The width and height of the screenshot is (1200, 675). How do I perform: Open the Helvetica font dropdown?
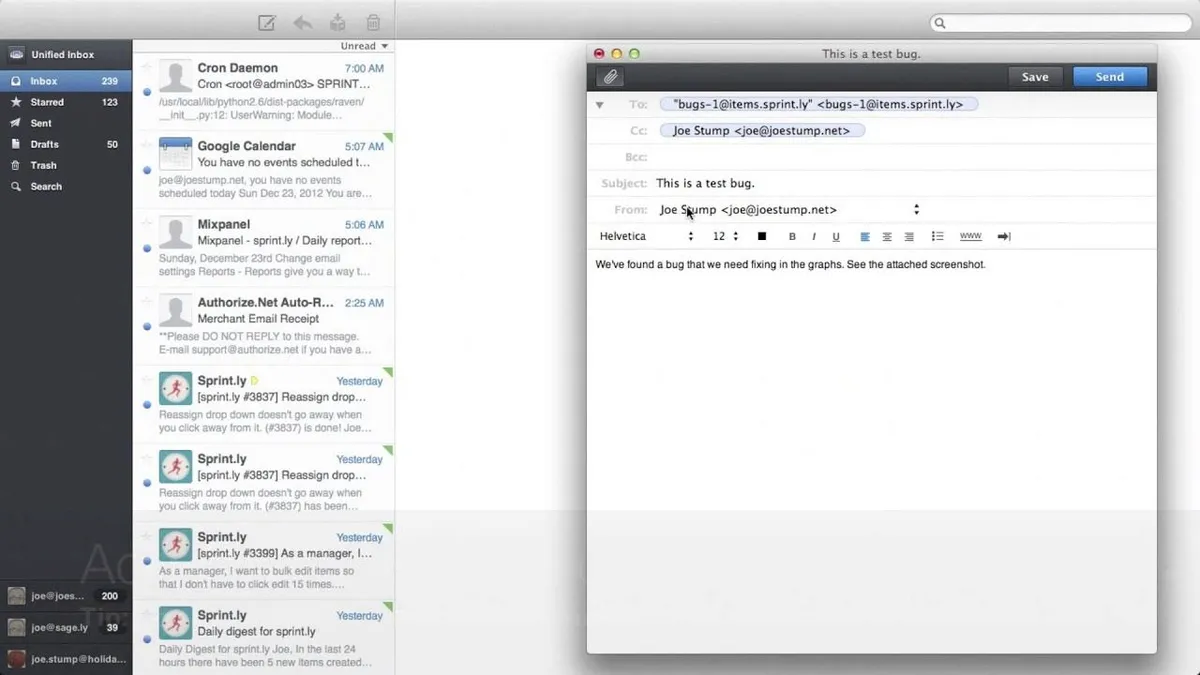point(646,237)
